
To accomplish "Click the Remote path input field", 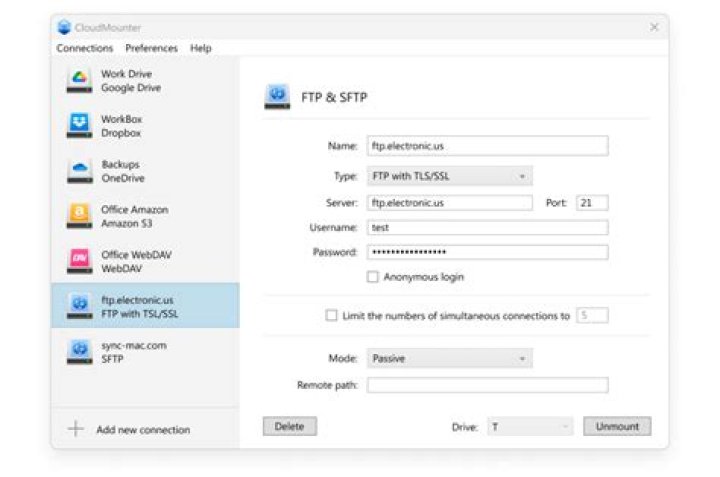I will tap(487, 385).
